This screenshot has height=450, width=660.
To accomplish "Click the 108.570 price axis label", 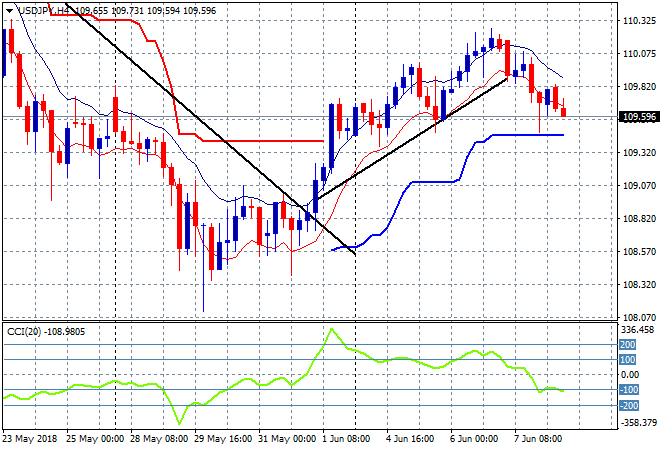I will (x=639, y=251).
